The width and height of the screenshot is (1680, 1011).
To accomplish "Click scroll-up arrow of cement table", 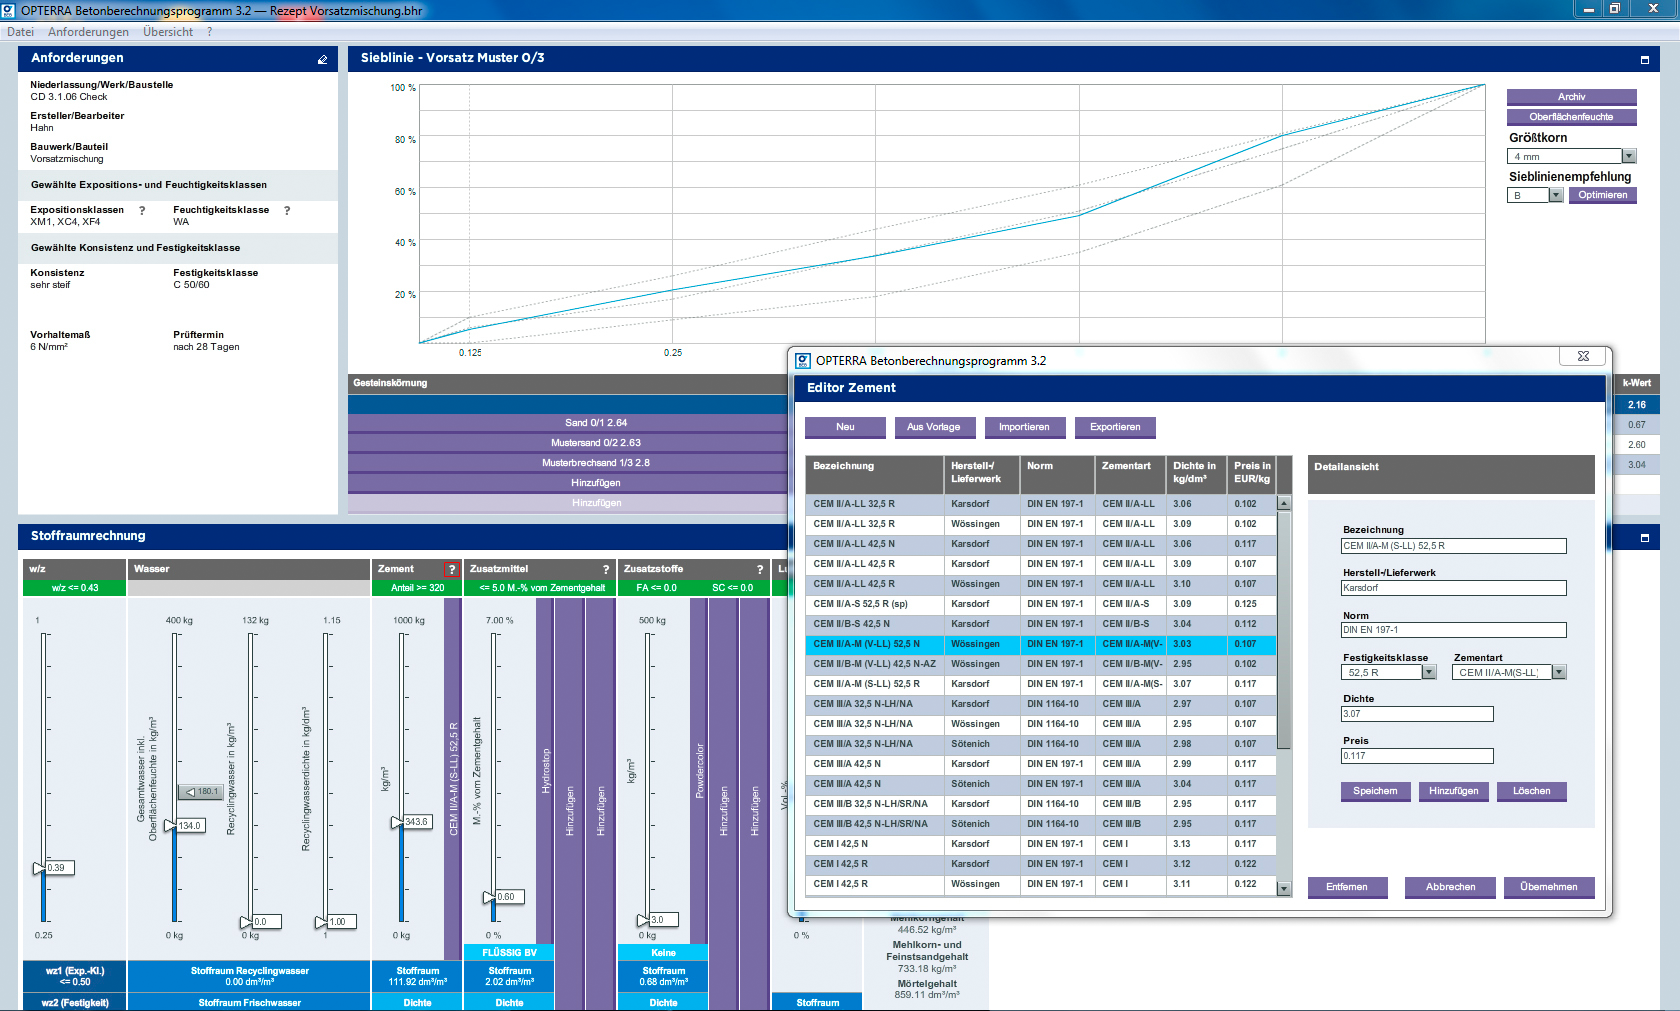I will 1284,503.
